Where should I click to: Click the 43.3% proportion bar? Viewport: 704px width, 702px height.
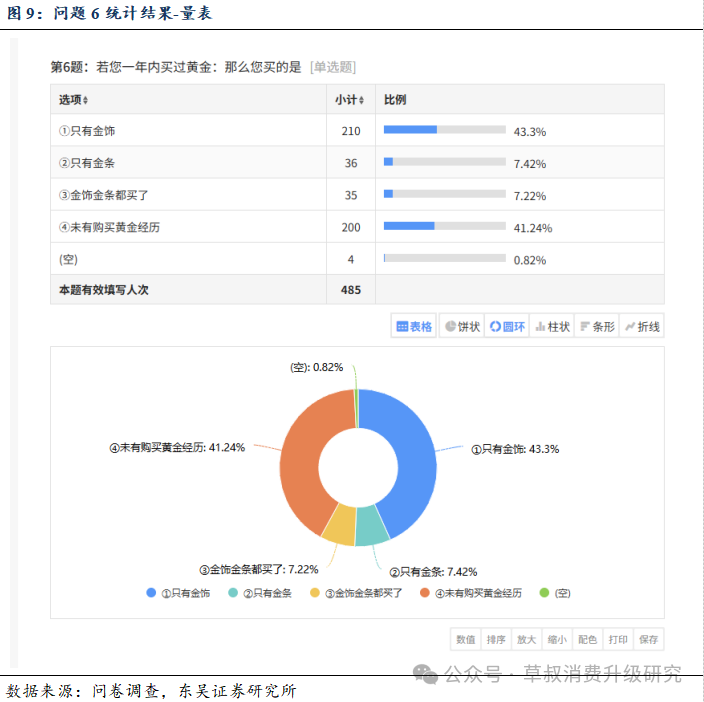coord(444,130)
